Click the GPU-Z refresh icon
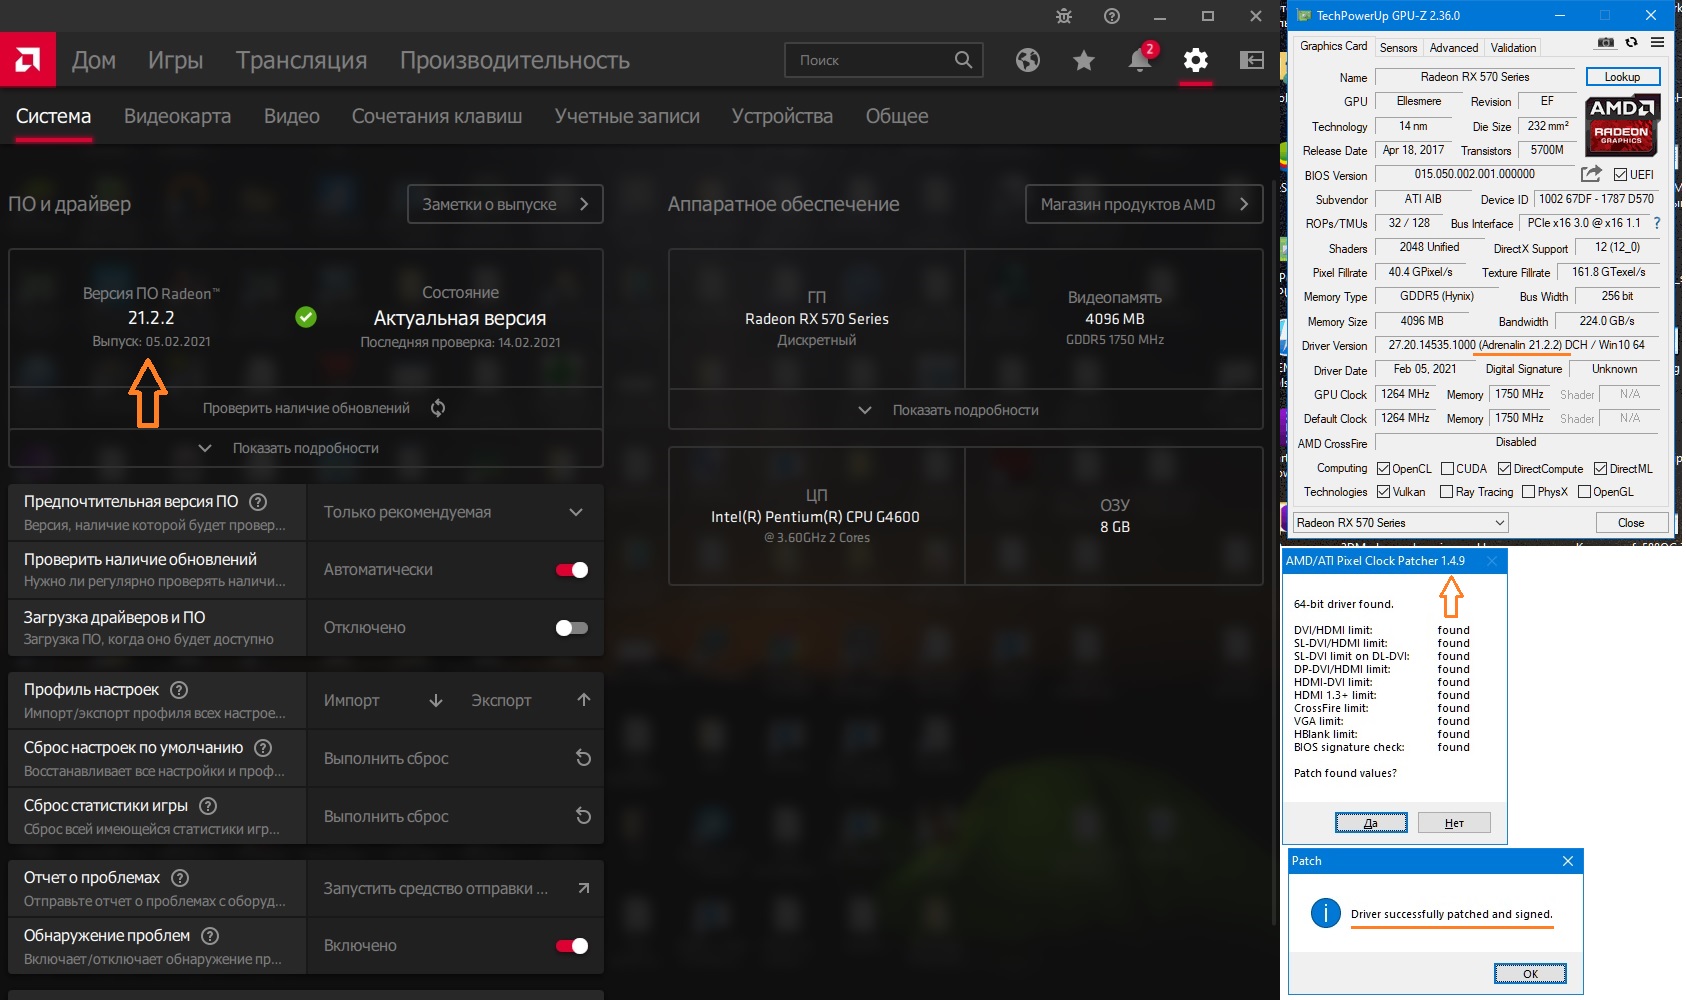The height and width of the screenshot is (1000, 1686). 1631,43
